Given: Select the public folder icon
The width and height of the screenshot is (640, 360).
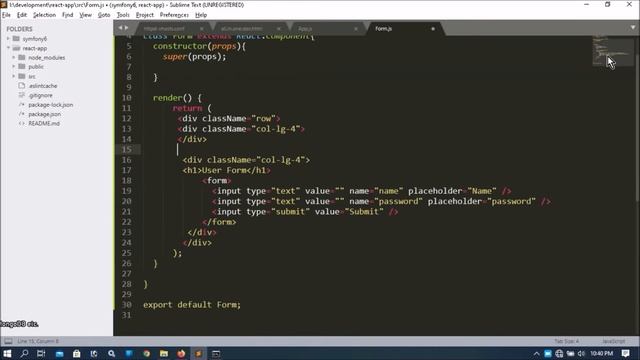Looking at the screenshot, I should pyautogui.click(x=22, y=67).
